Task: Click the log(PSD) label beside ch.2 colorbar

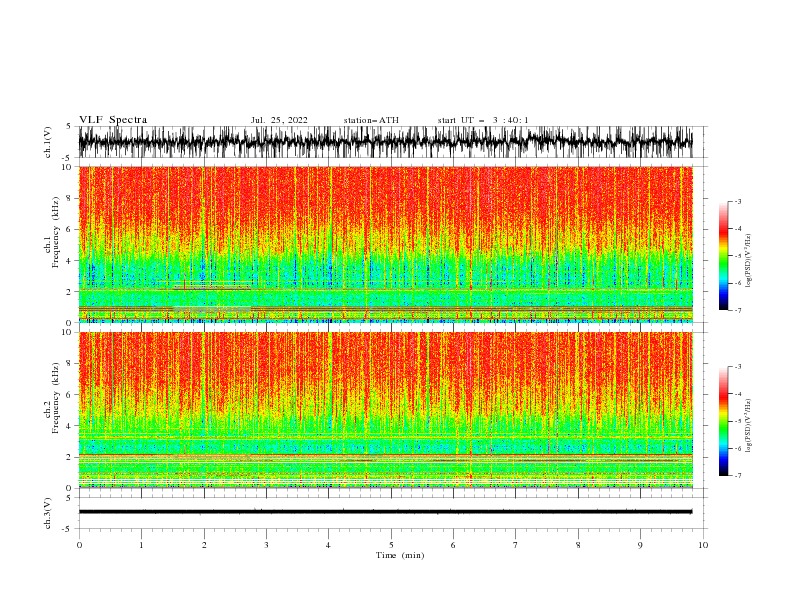Action: pyautogui.click(x=748, y=425)
